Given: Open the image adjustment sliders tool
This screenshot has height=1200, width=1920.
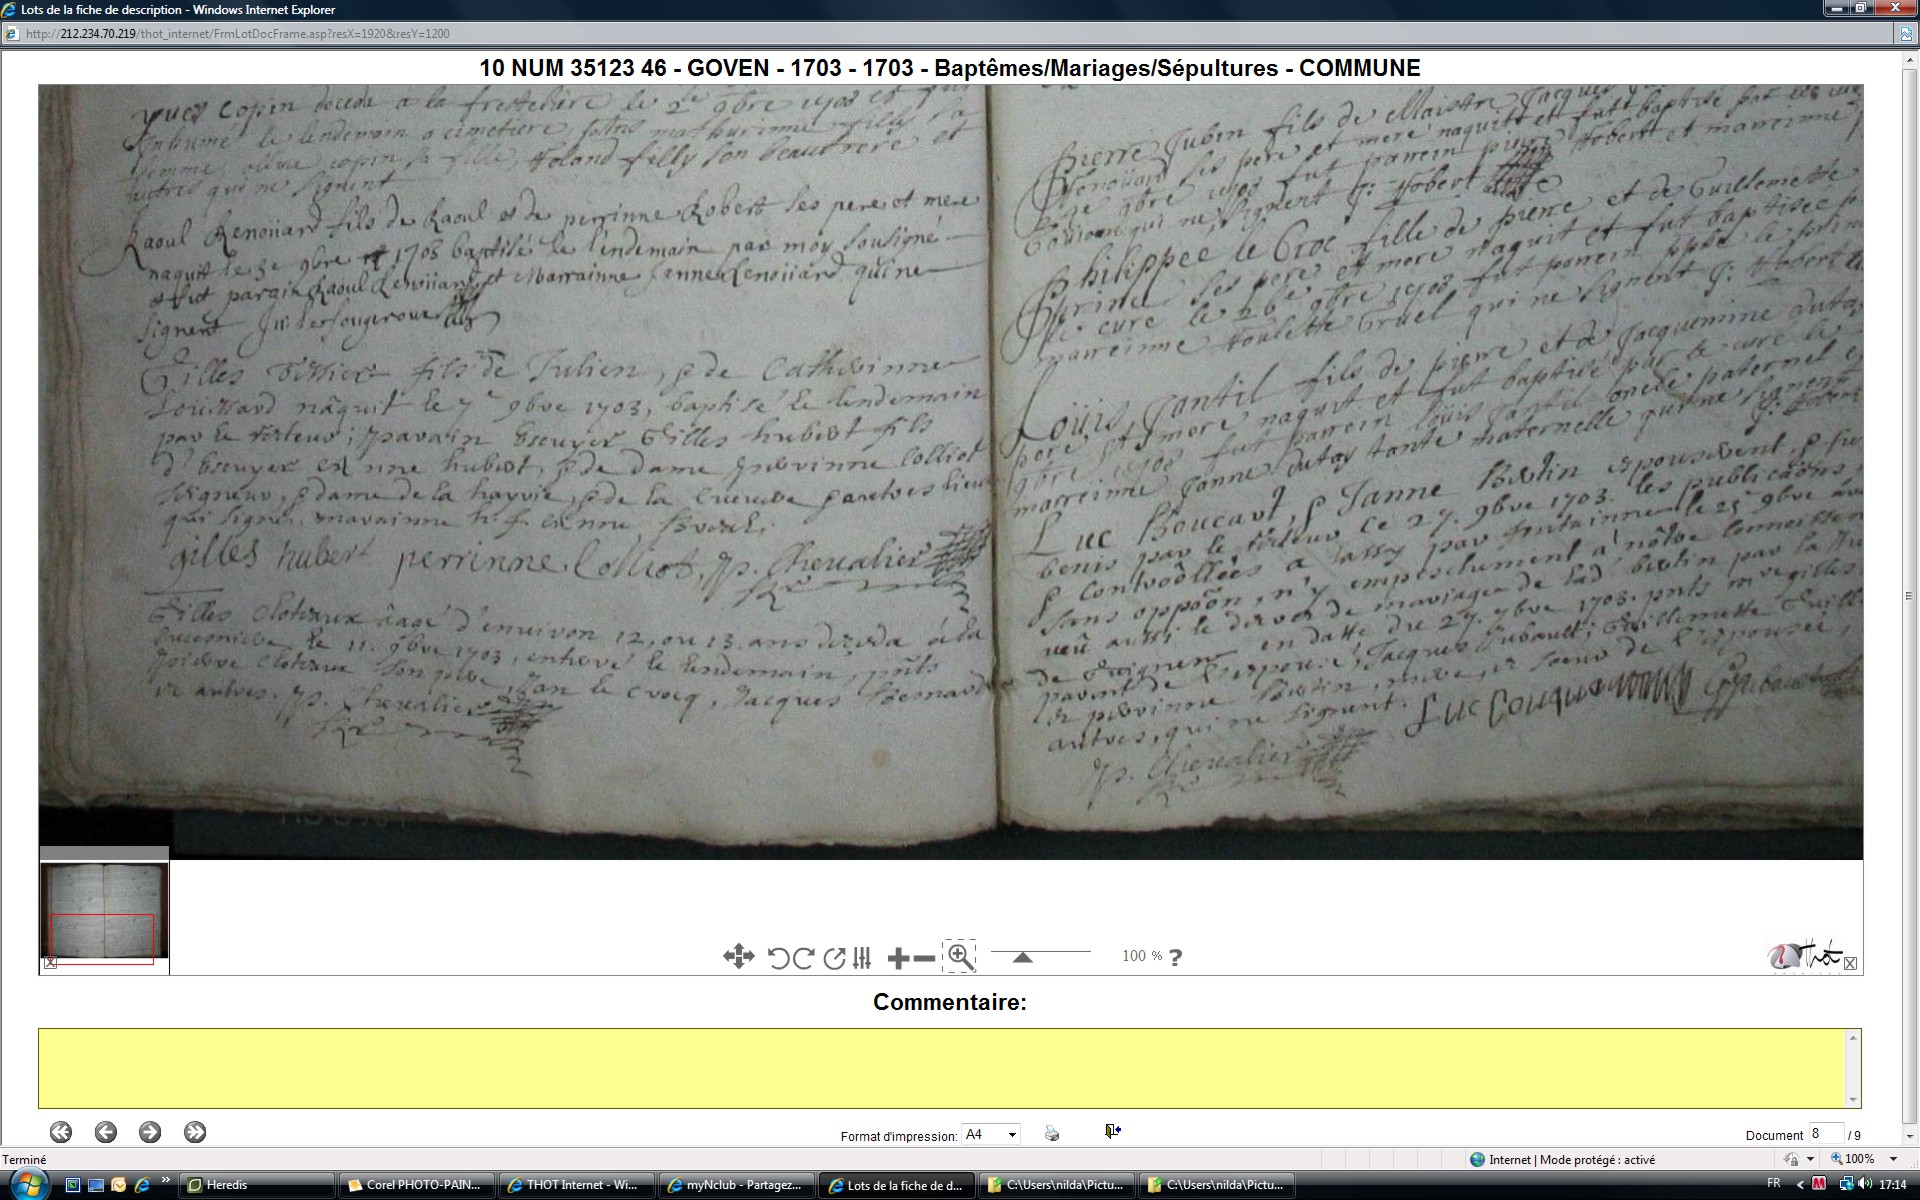Looking at the screenshot, I should tap(862, 958).
